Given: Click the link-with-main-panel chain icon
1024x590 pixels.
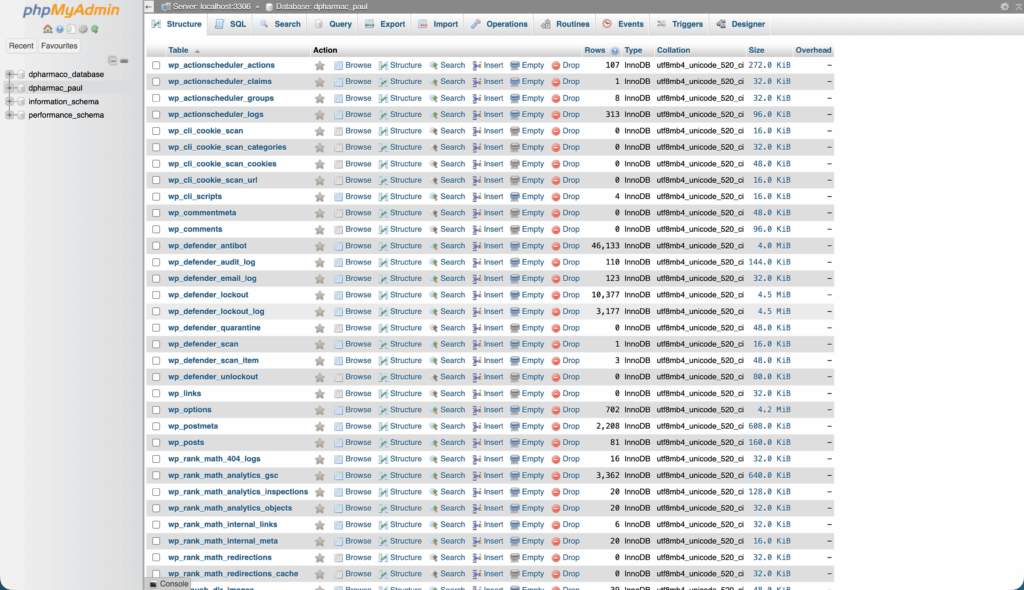Looking at the screenshot, I should click(126, 61).
